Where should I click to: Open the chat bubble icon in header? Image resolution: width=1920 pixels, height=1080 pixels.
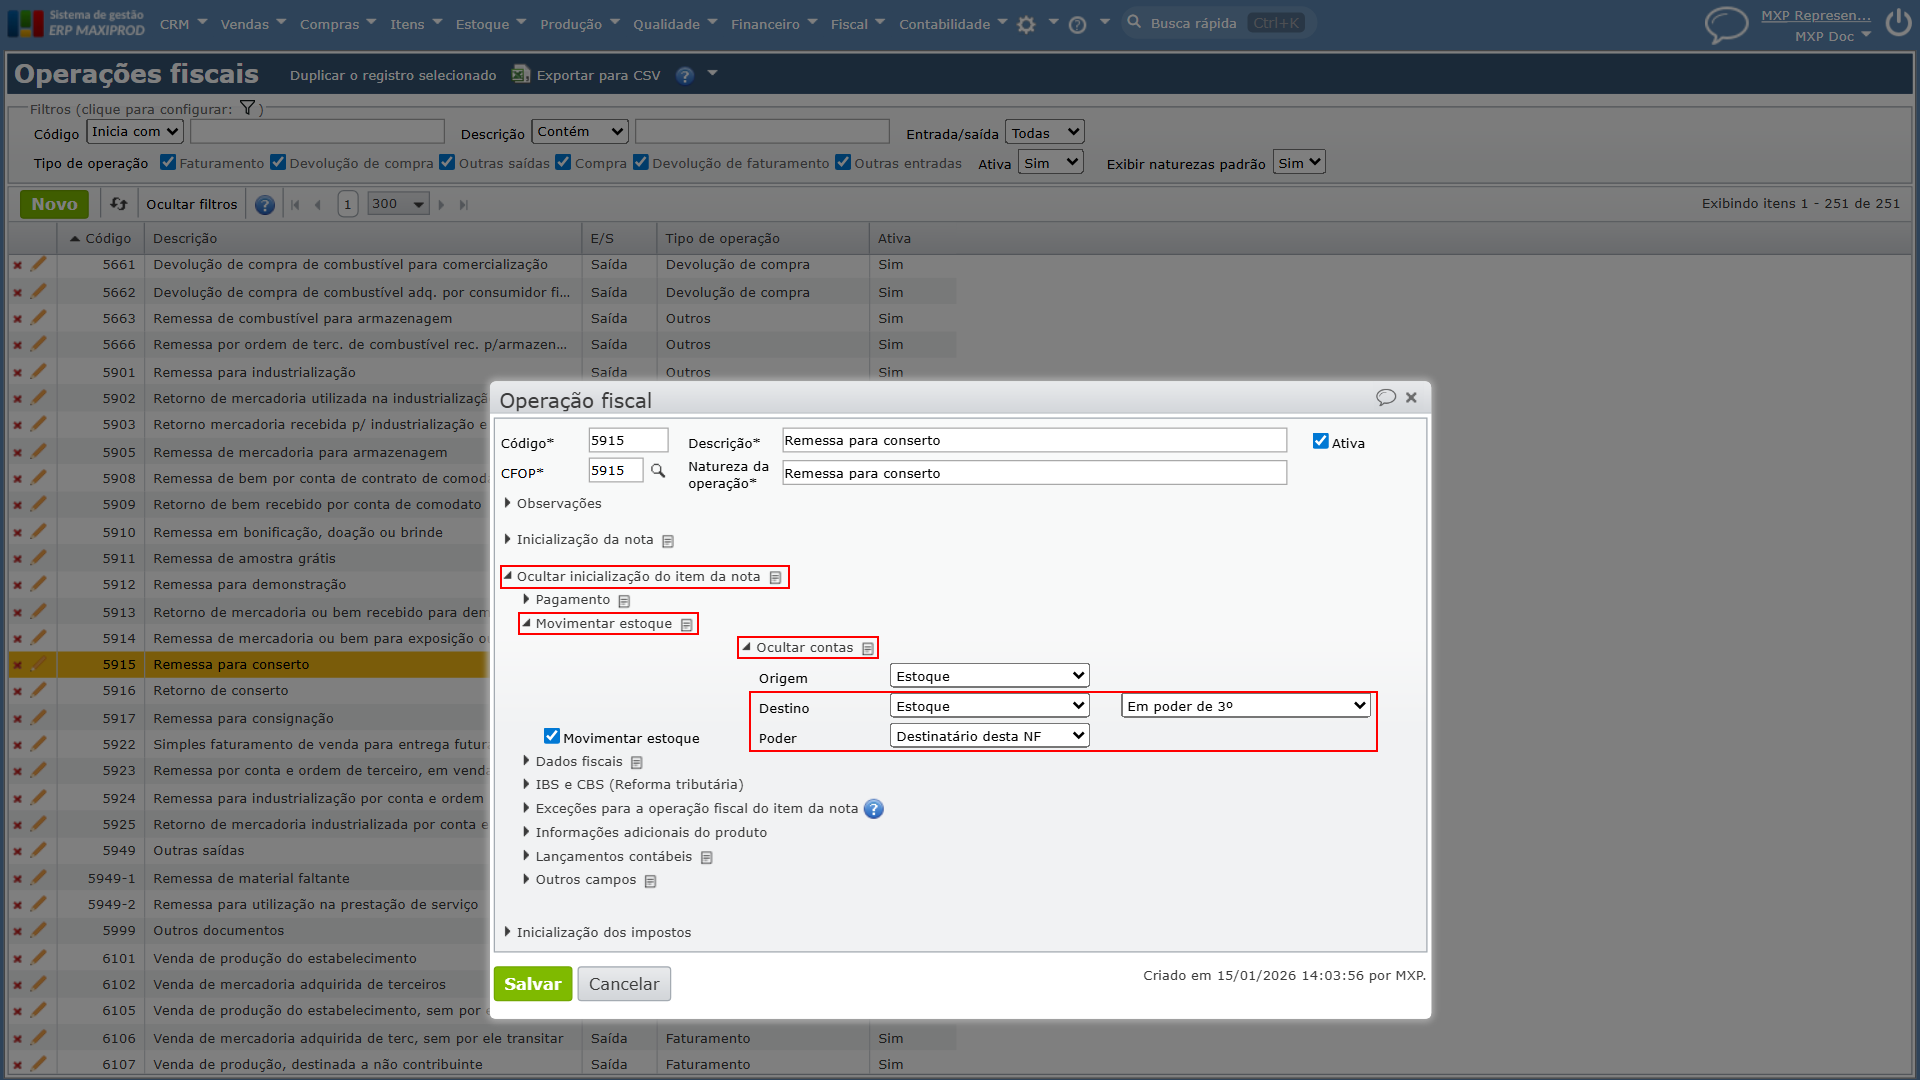[1726, 24]
